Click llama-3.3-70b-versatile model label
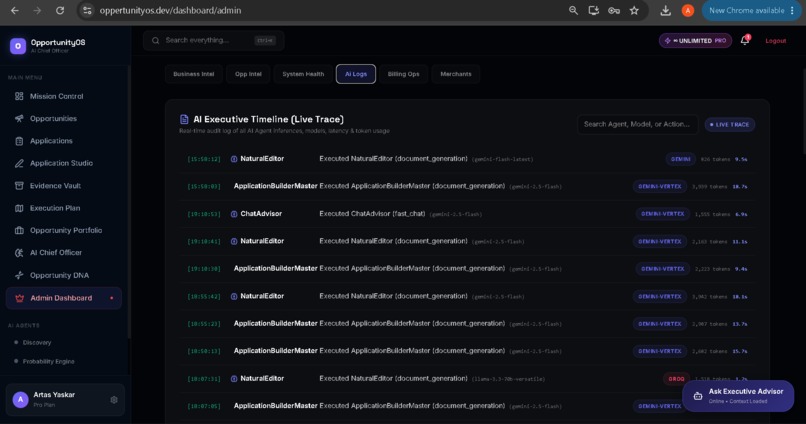This screenshot has height=424, width=806. [508, 379]
